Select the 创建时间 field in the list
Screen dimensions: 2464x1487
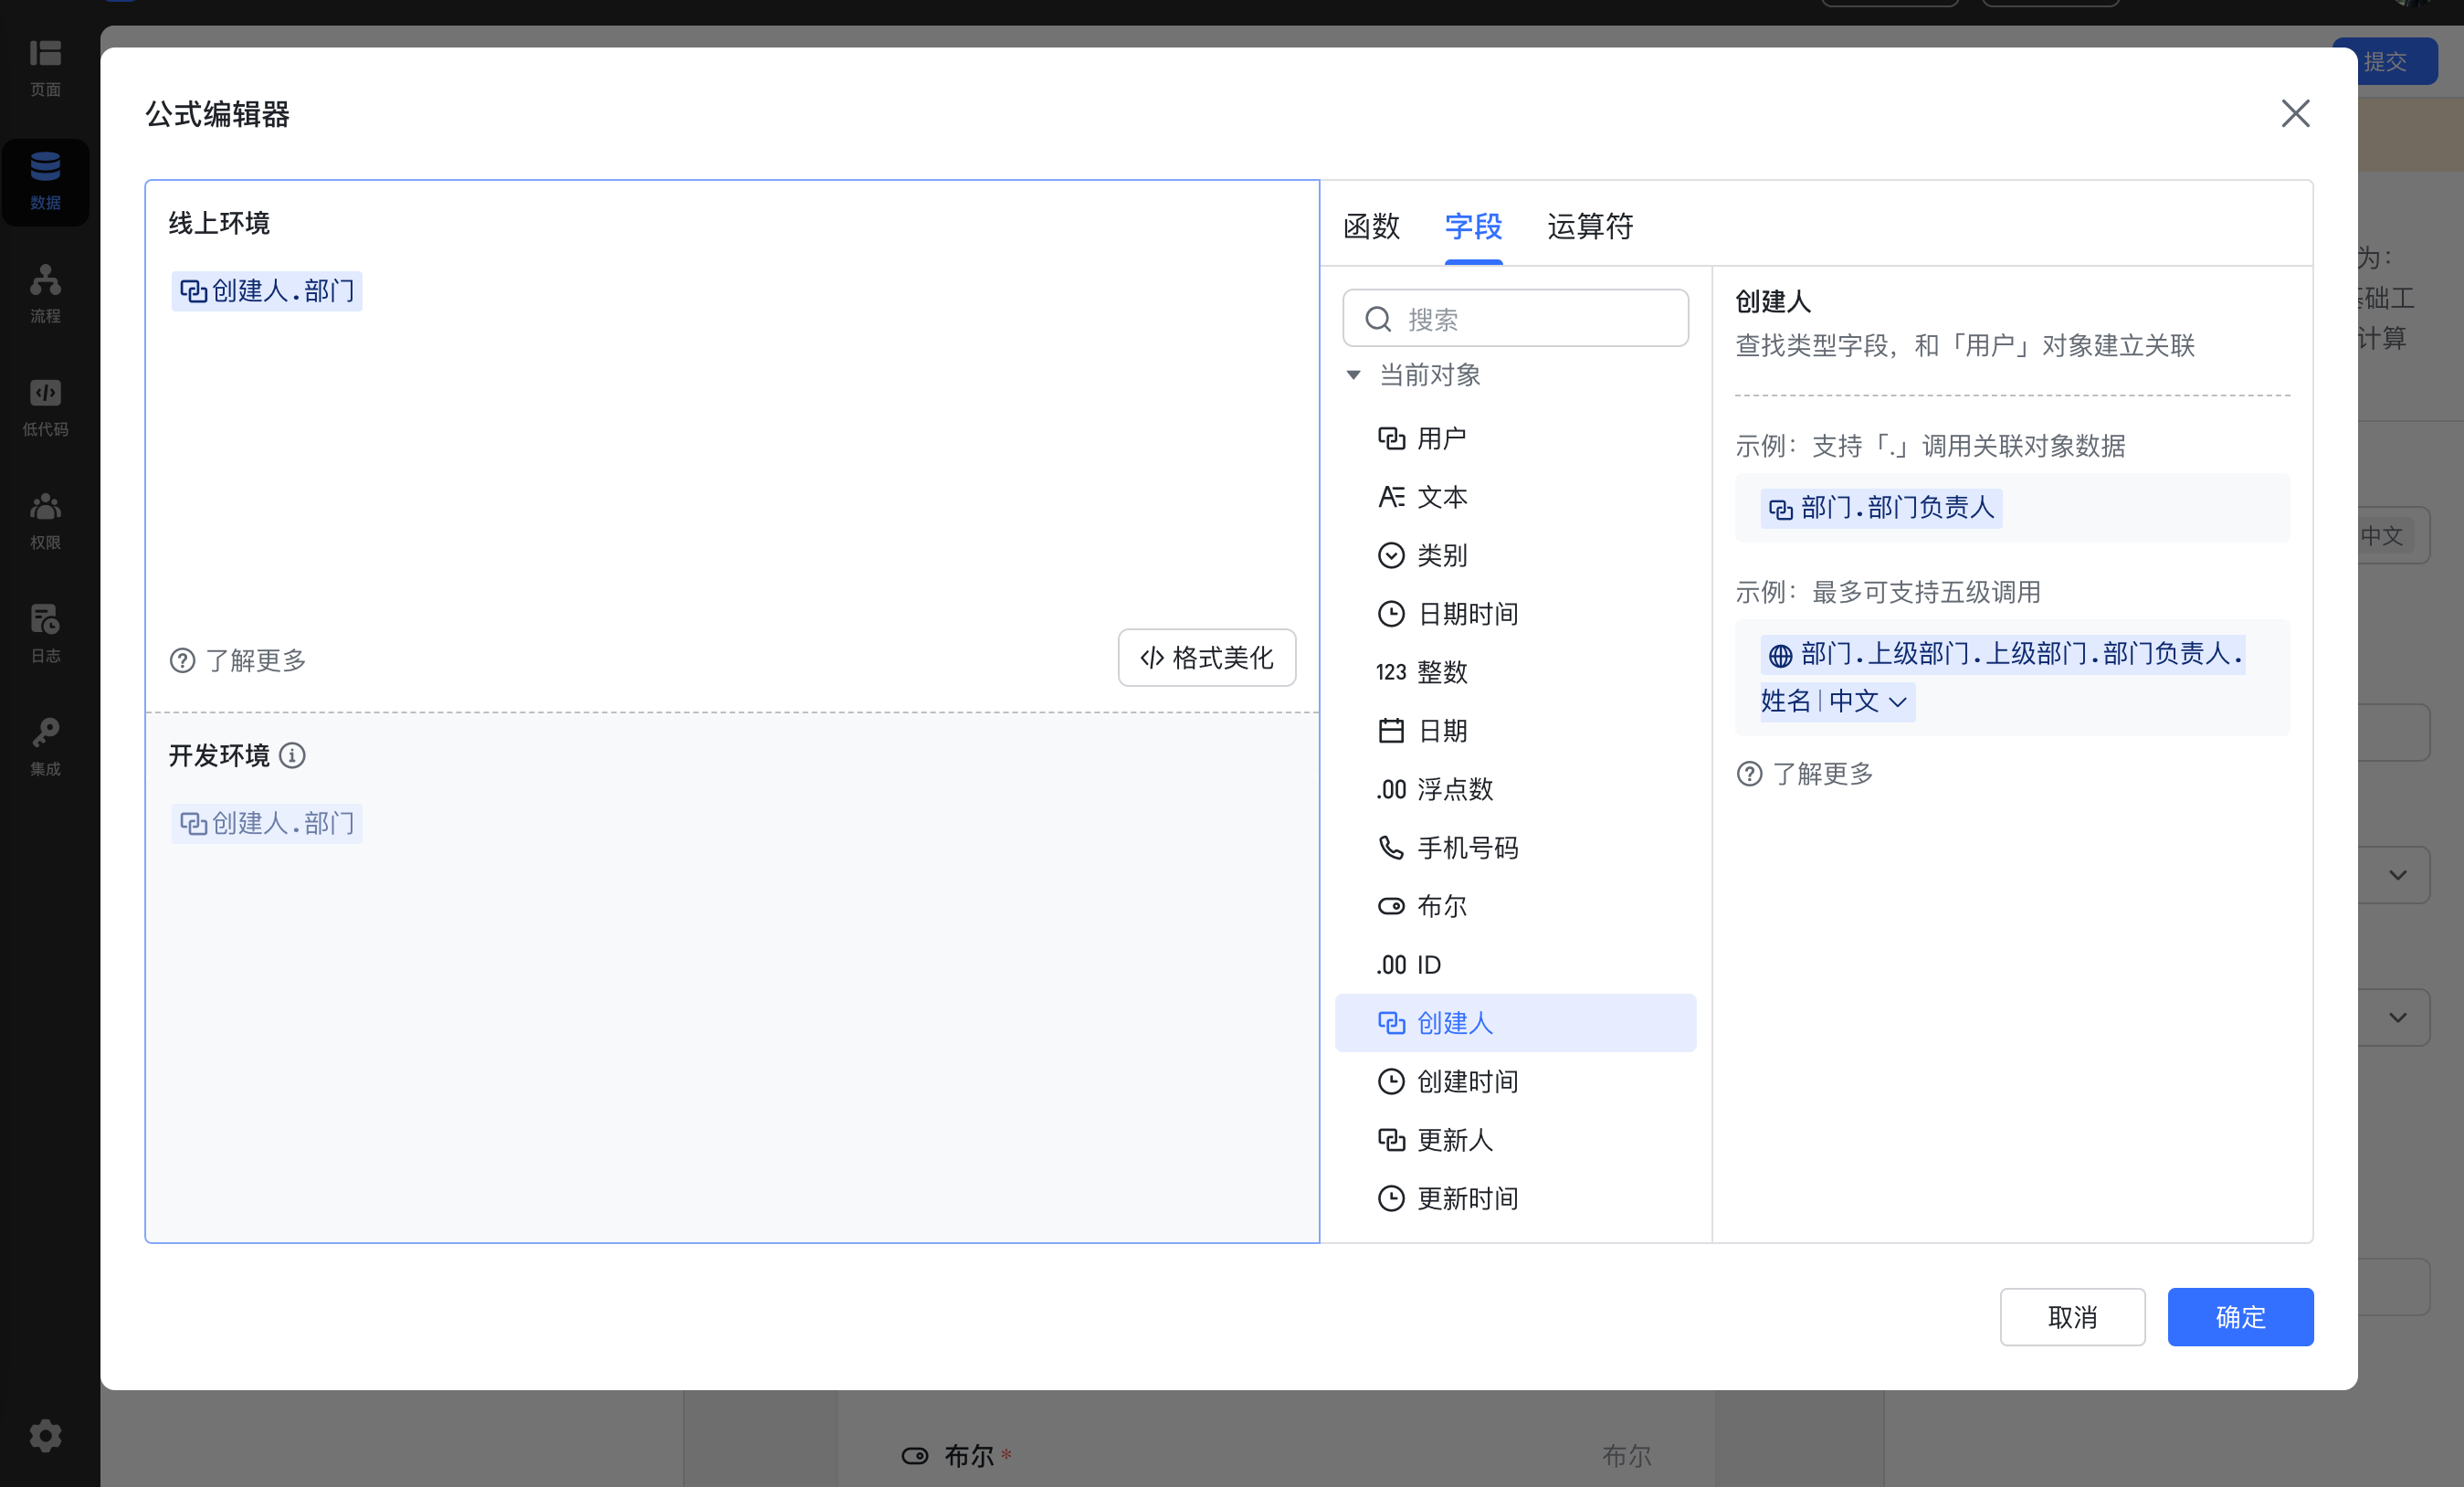[x=1515, y=1082]
